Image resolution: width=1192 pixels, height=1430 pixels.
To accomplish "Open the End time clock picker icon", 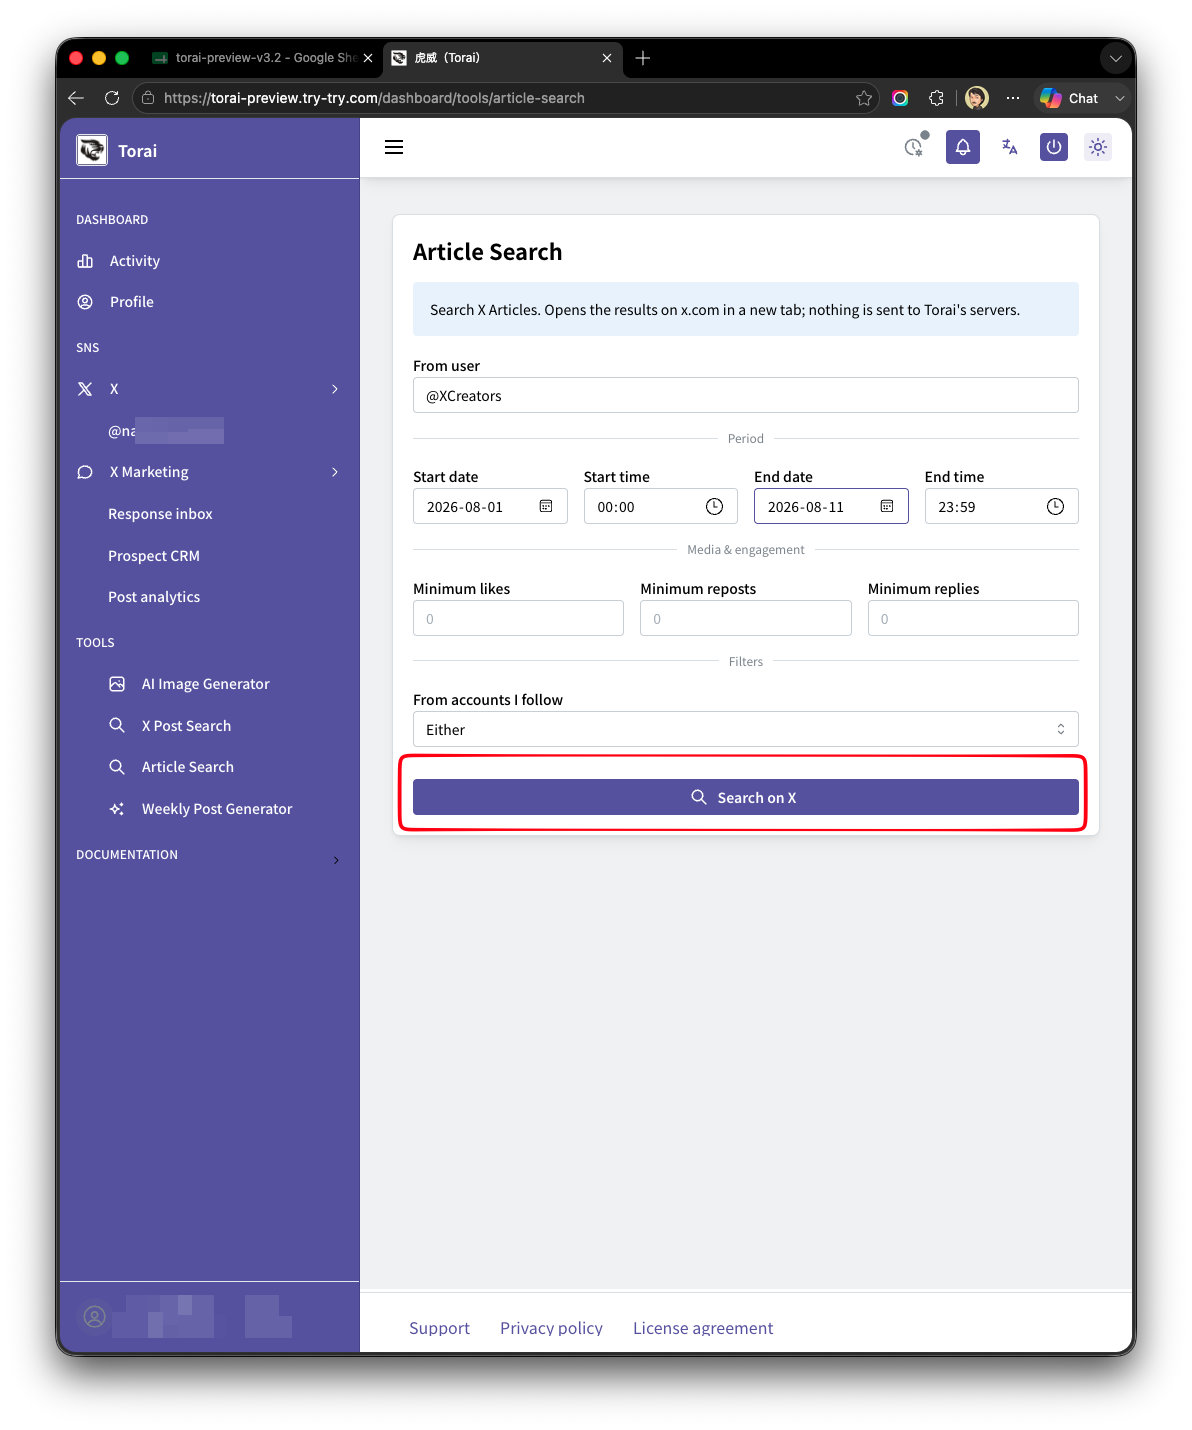I will pos(1055,506).
